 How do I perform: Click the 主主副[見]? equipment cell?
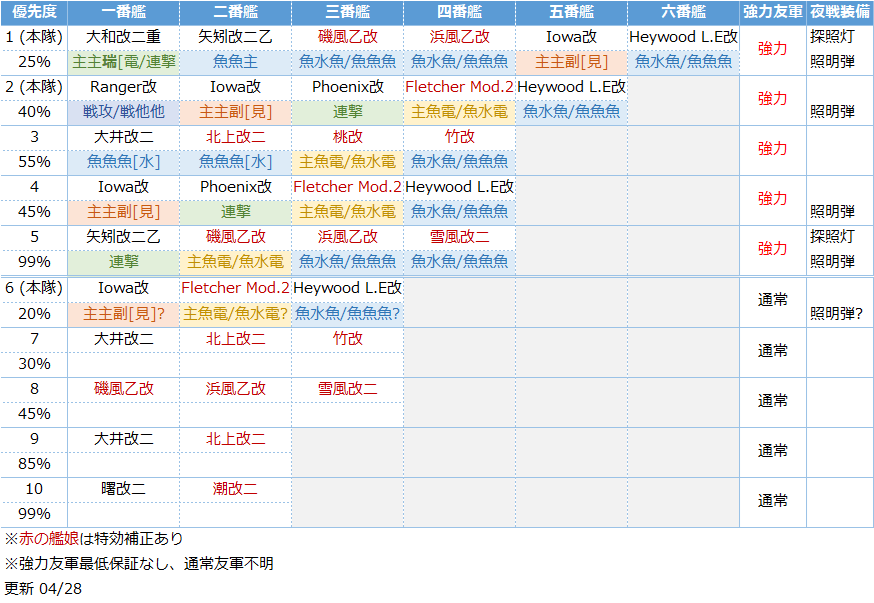click(123, 314)
